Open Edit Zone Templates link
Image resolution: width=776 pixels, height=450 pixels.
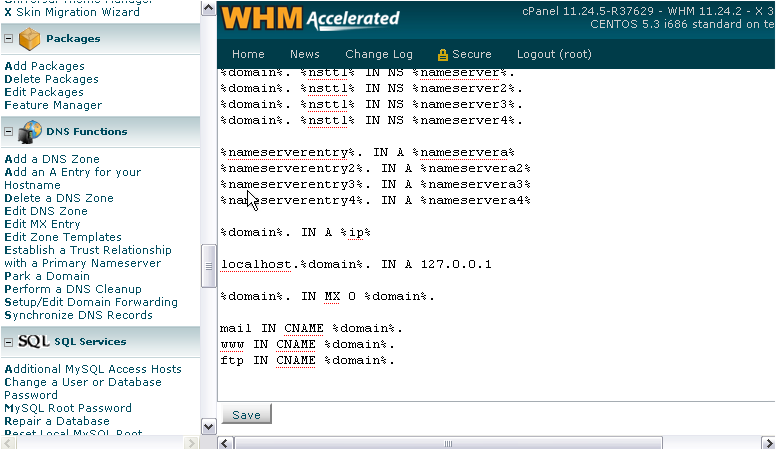pyautogui.click(x=63, y=237)
